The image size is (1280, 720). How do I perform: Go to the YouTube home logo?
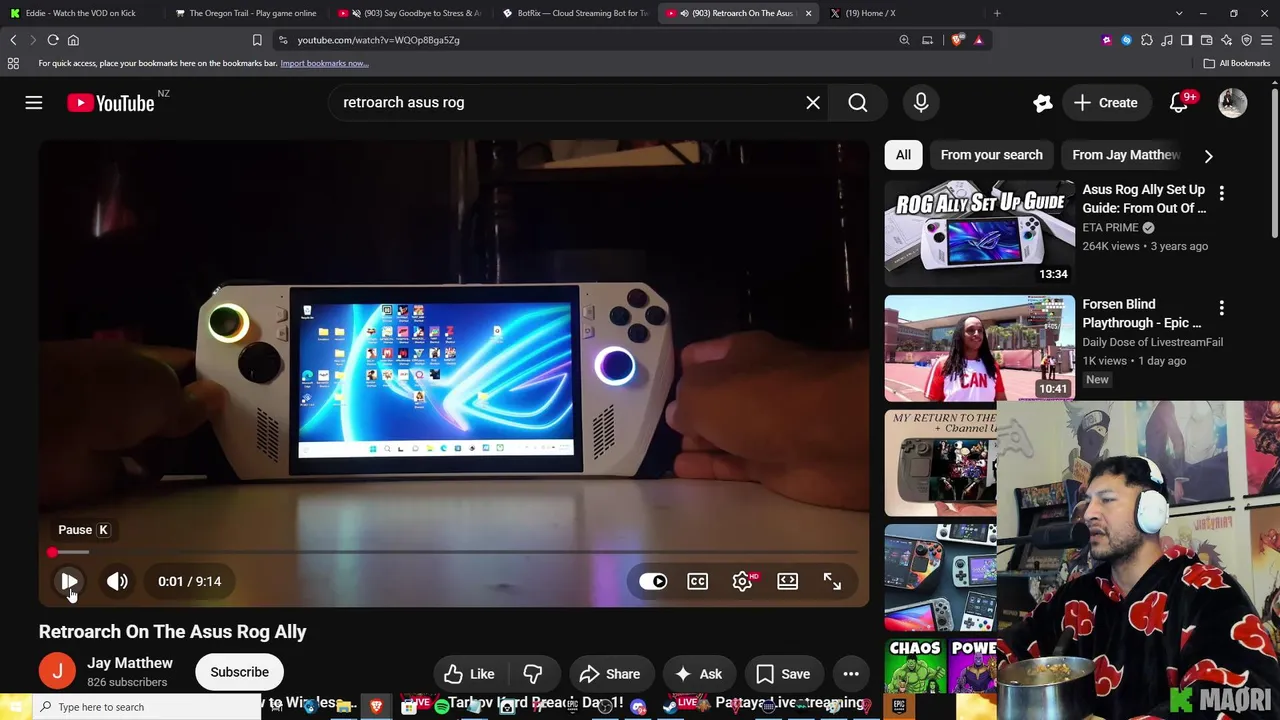111,103
